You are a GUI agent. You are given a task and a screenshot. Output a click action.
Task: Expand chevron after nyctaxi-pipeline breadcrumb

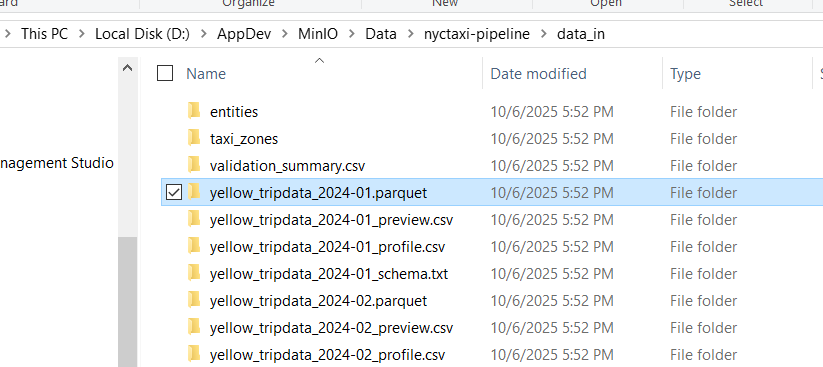click(x=544, y=34)
